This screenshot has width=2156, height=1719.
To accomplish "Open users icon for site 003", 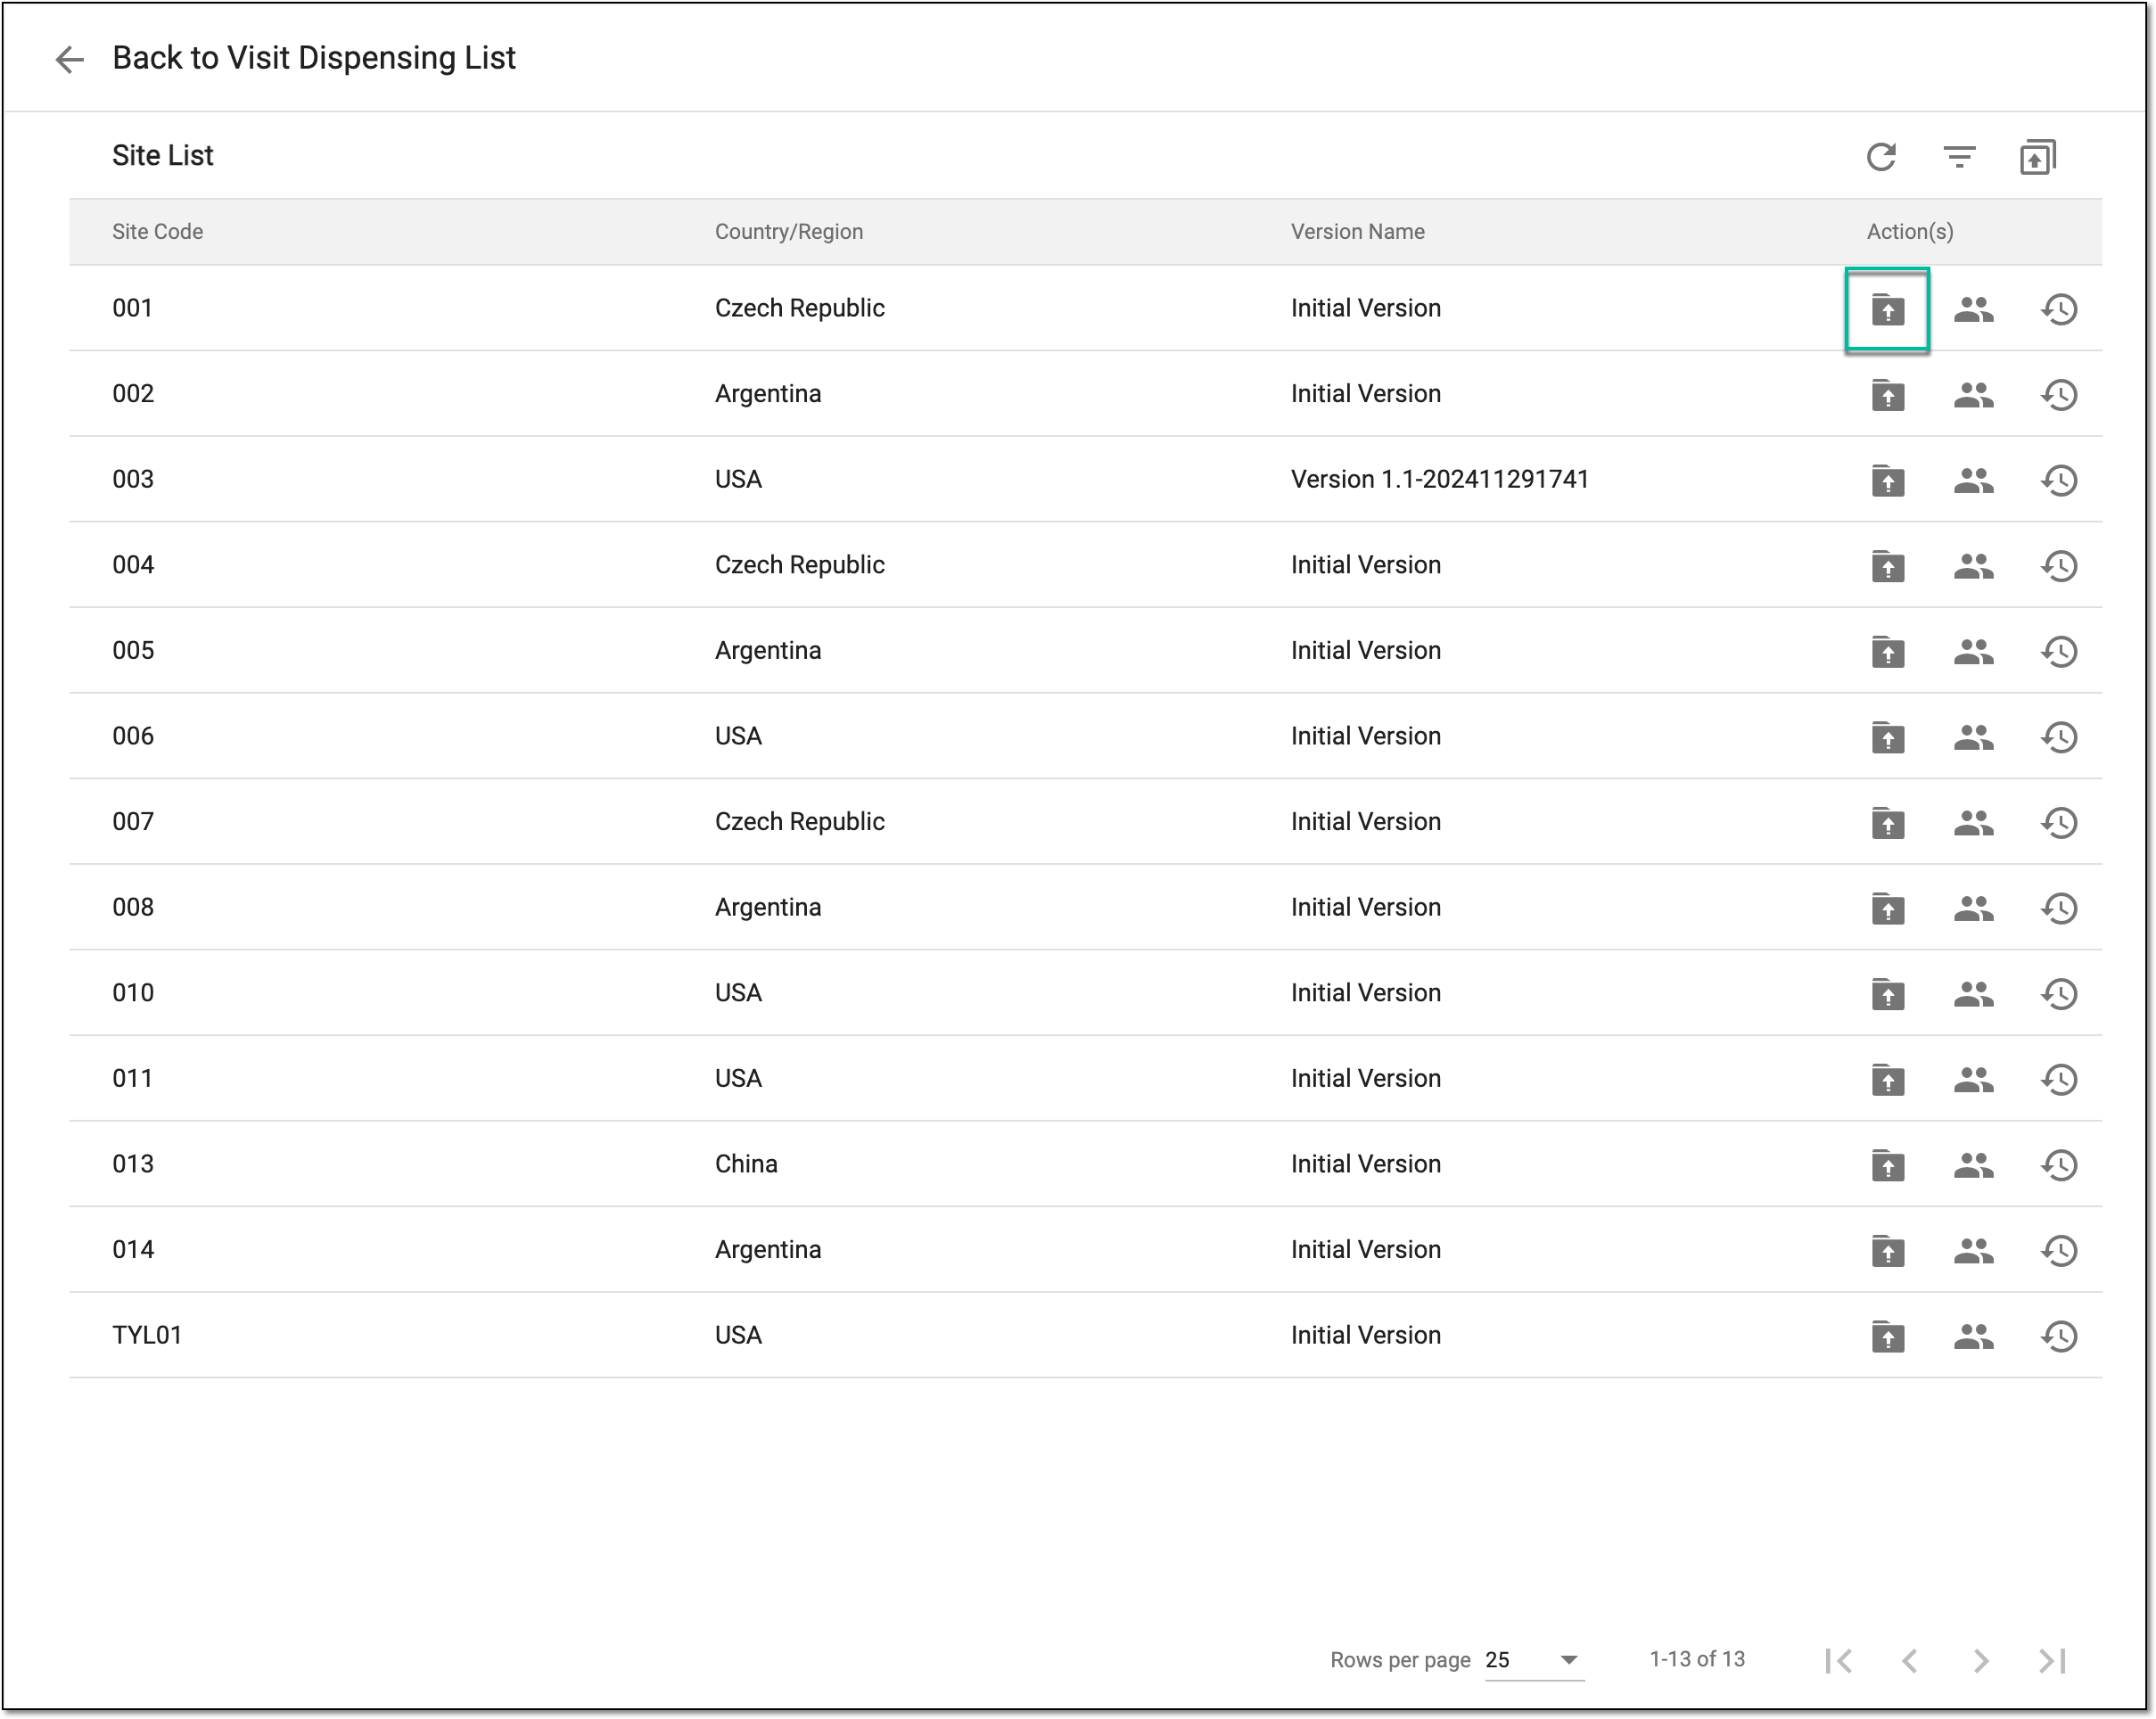I will 1973,480.
